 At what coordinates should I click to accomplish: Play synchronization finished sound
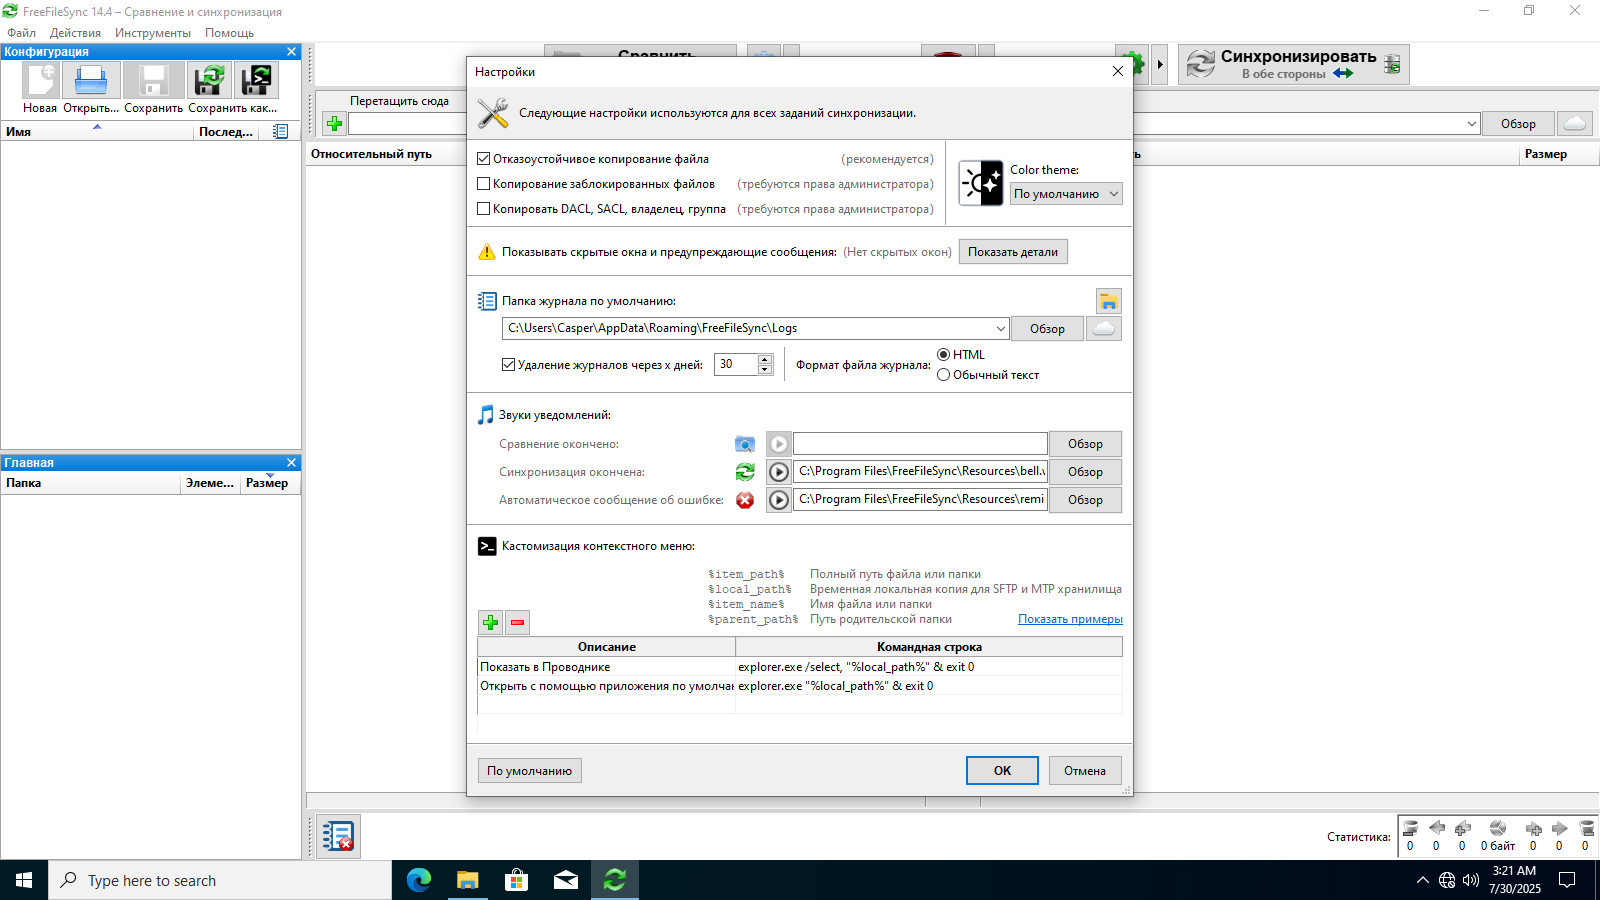(779, 472)
